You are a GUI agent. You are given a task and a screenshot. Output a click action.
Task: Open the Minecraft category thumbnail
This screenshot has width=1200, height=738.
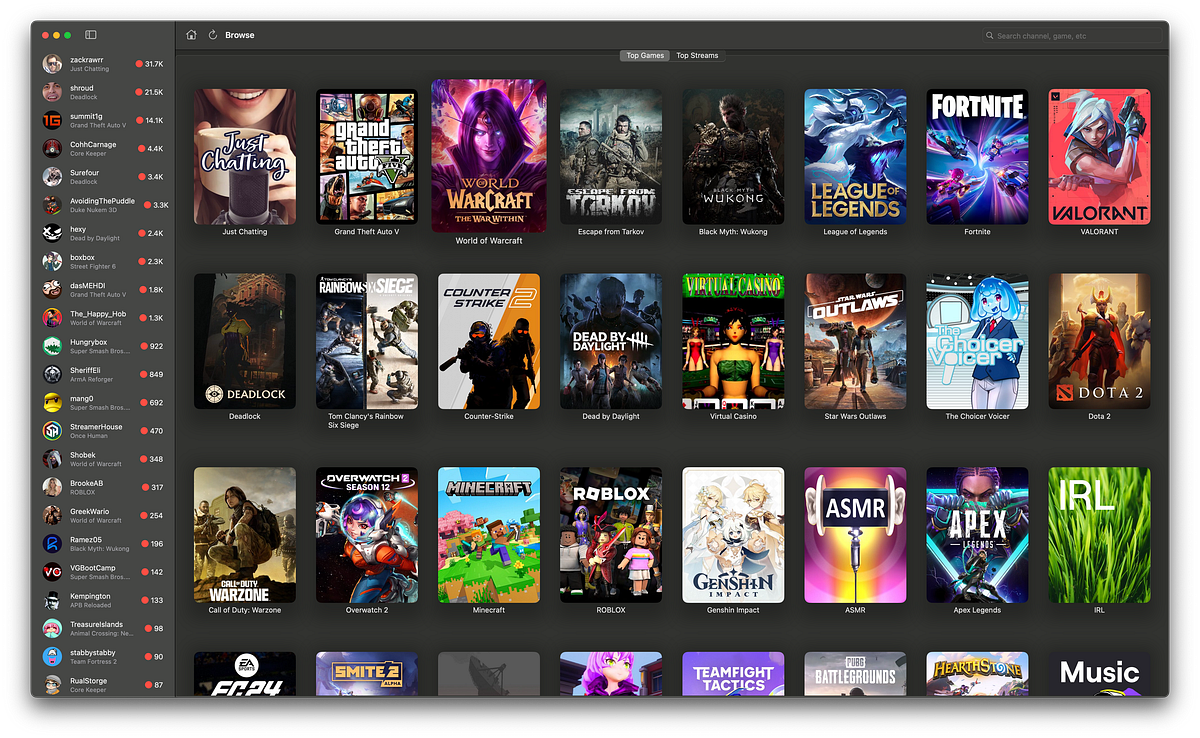click(488, 535)
